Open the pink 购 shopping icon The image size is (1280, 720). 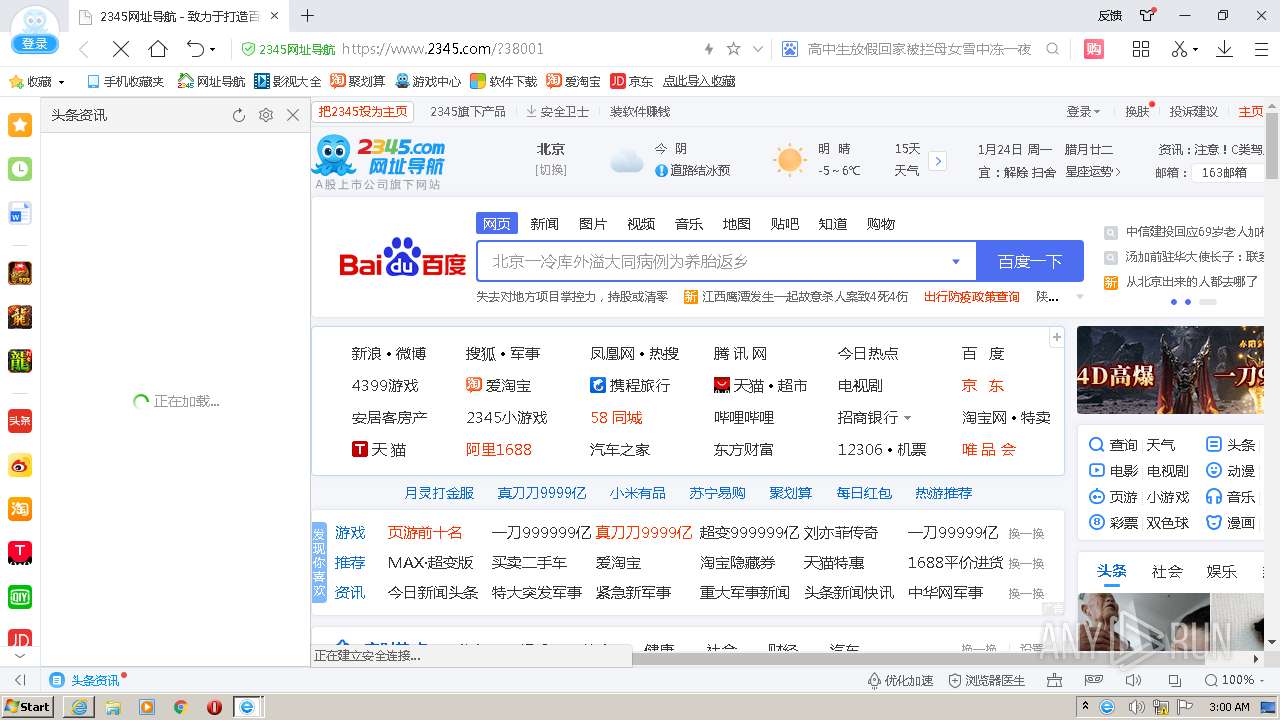click(x=1094, y=49)
